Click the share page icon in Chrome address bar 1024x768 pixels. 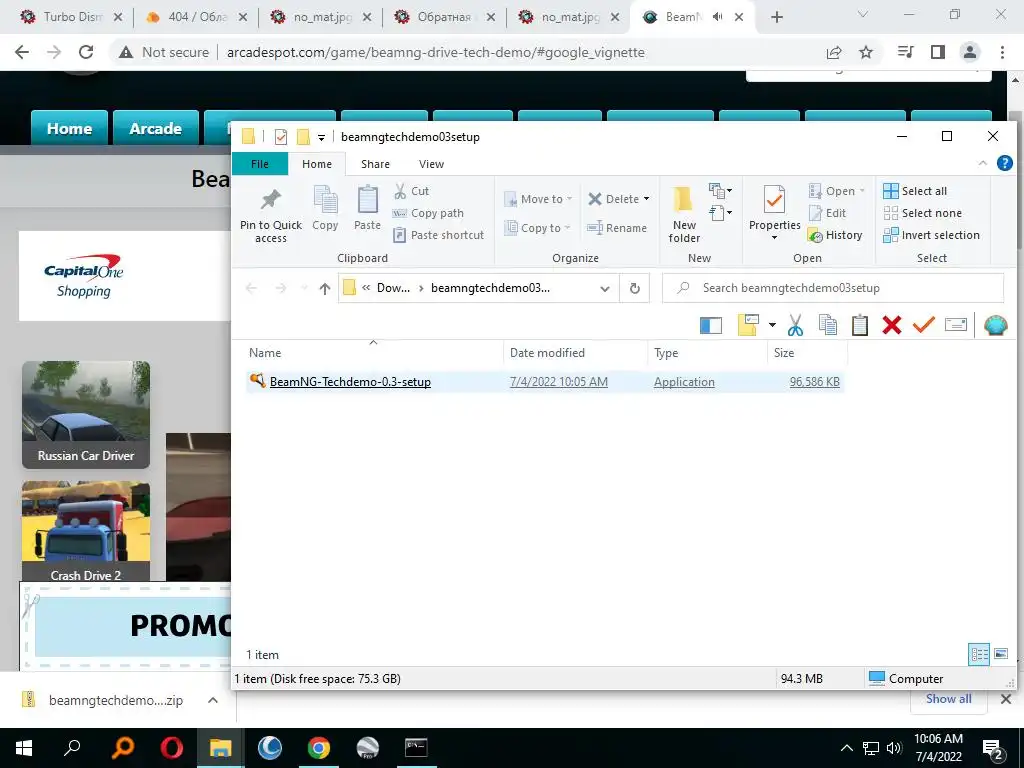click(834, 52)
